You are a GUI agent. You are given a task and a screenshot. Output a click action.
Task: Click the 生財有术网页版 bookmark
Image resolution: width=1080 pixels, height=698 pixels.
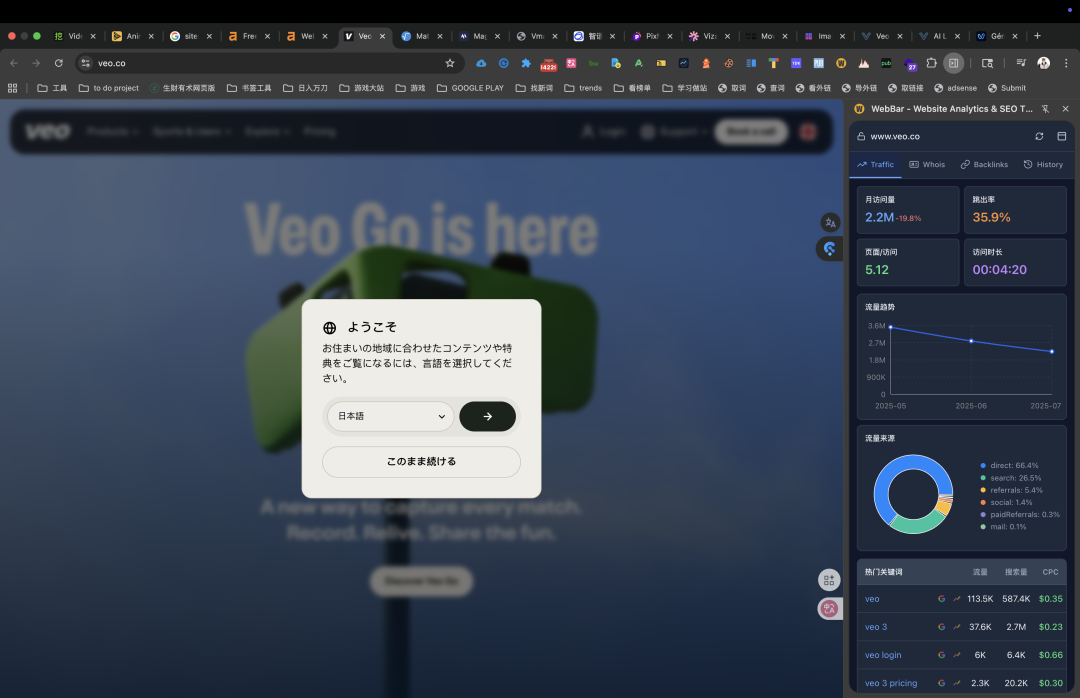(183, 88)
